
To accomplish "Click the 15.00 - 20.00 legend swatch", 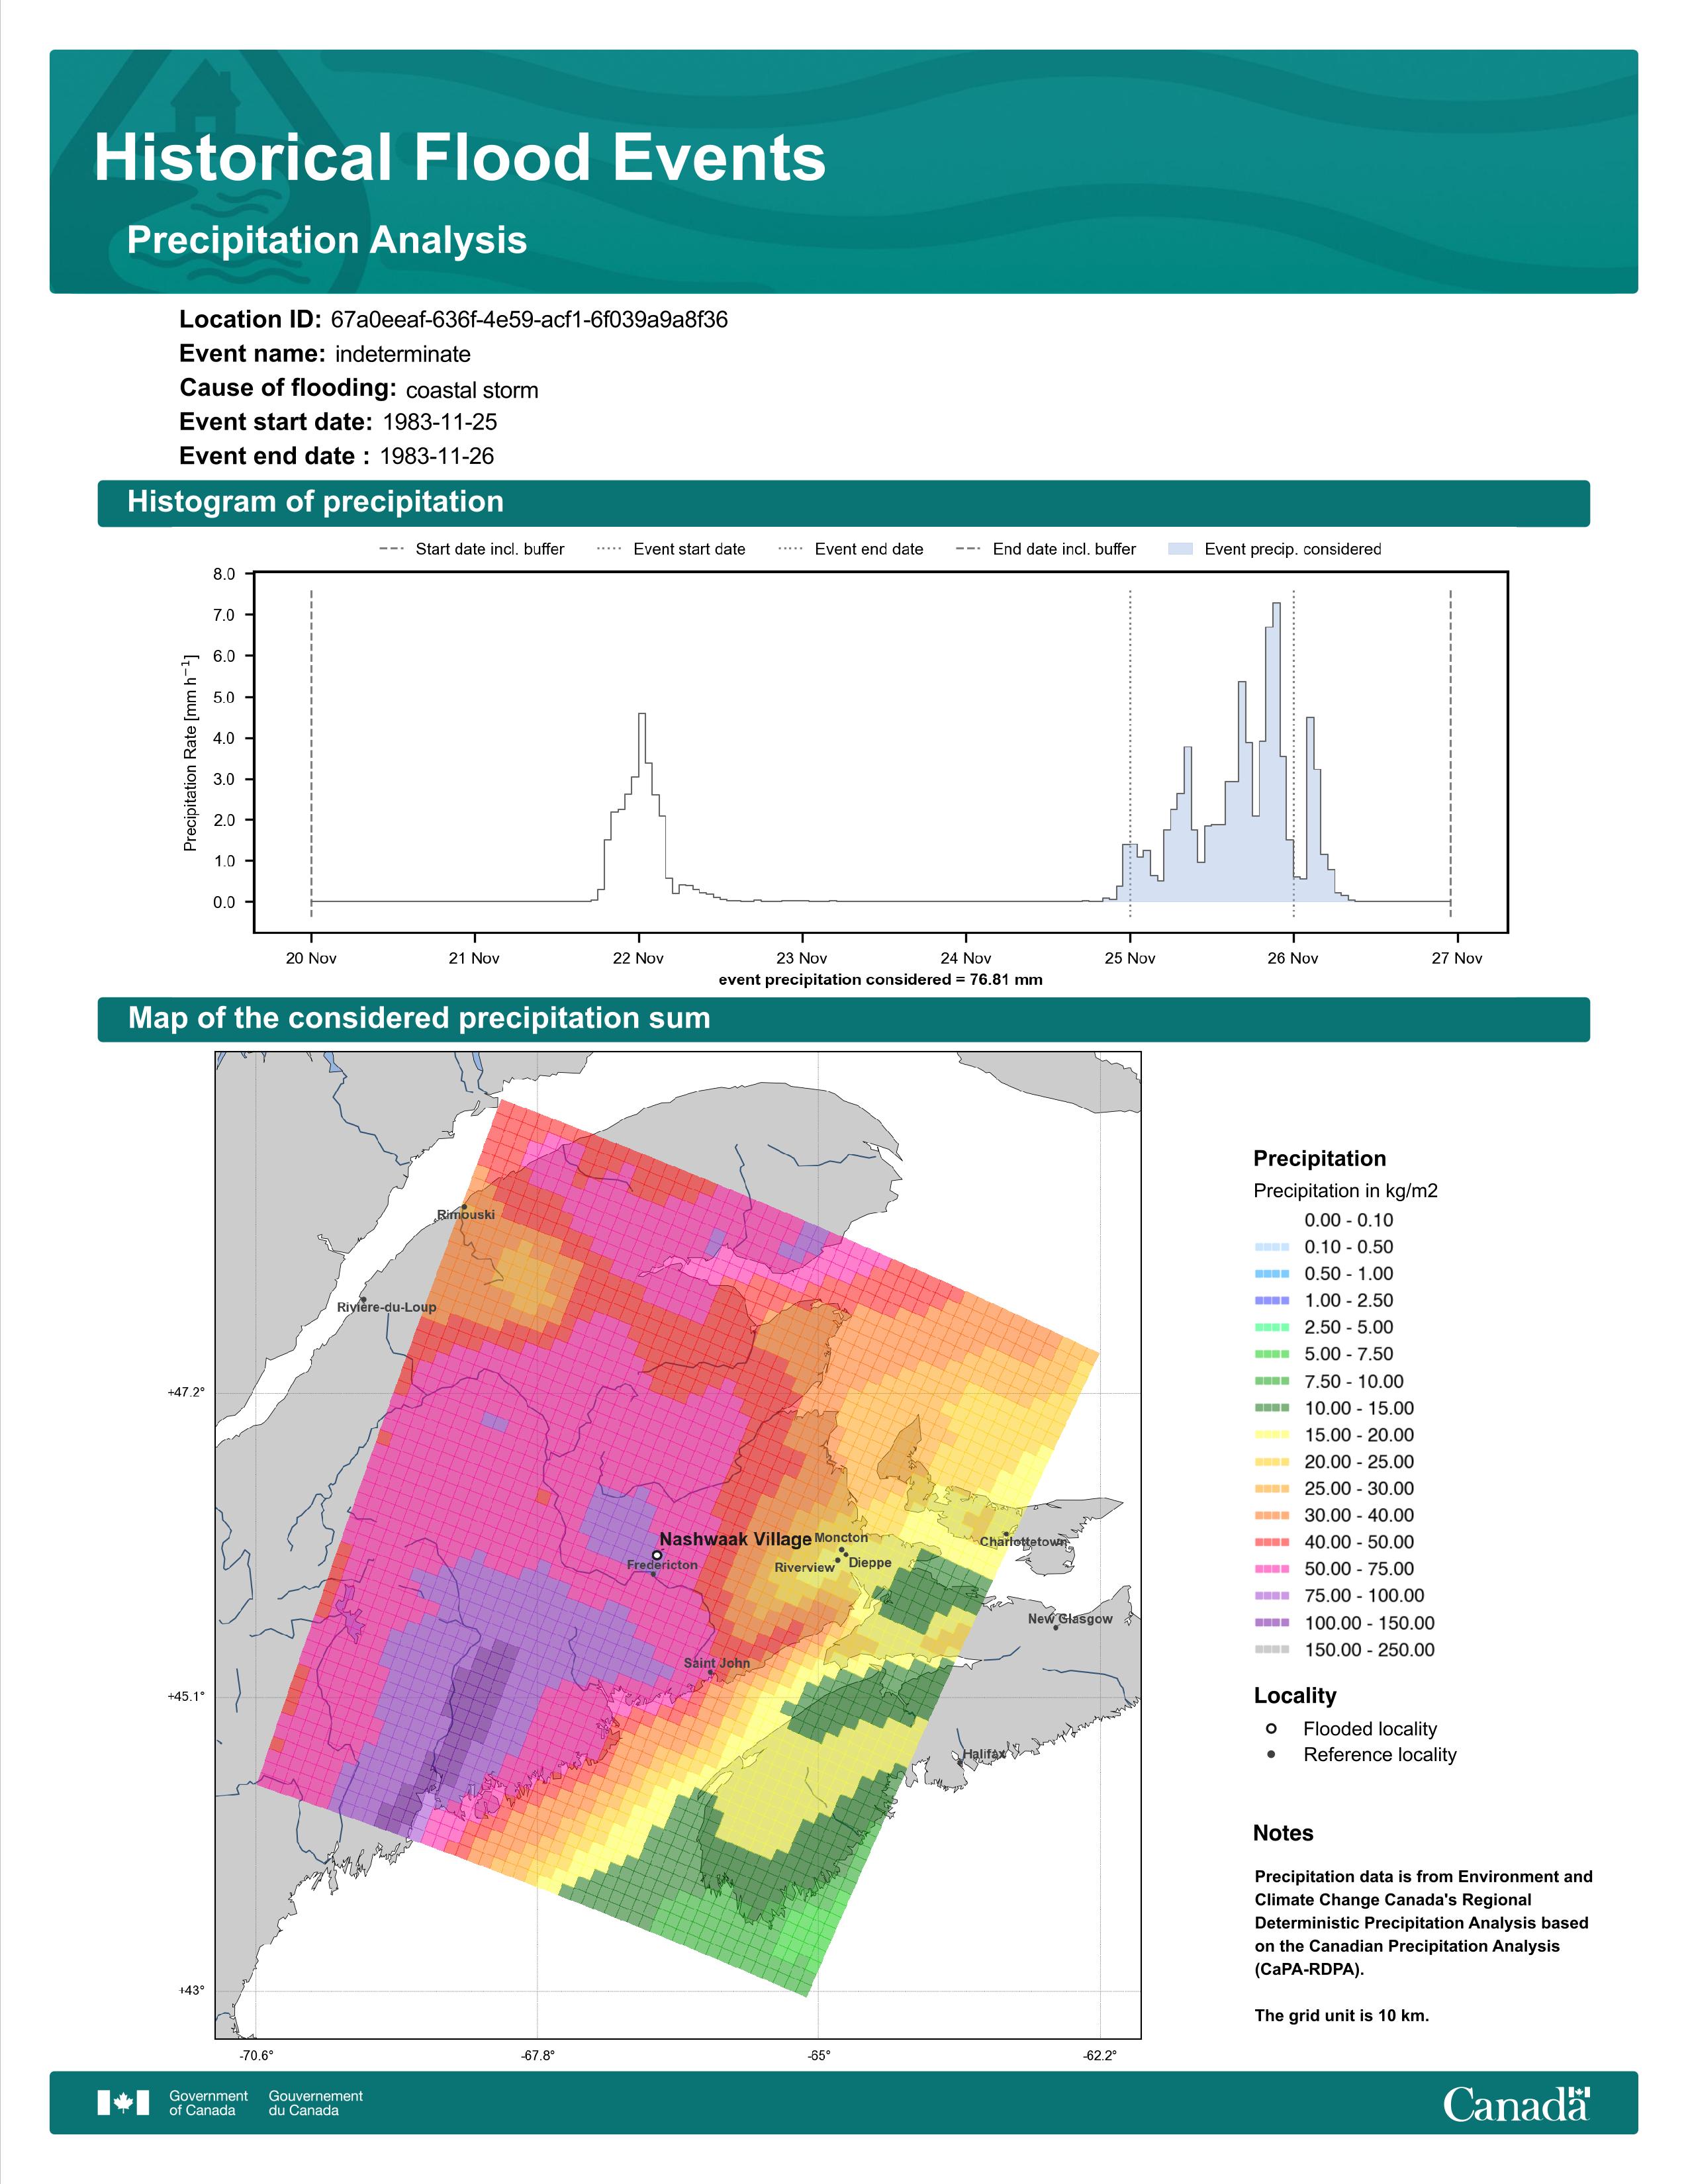I will tap(1272, 1435).
